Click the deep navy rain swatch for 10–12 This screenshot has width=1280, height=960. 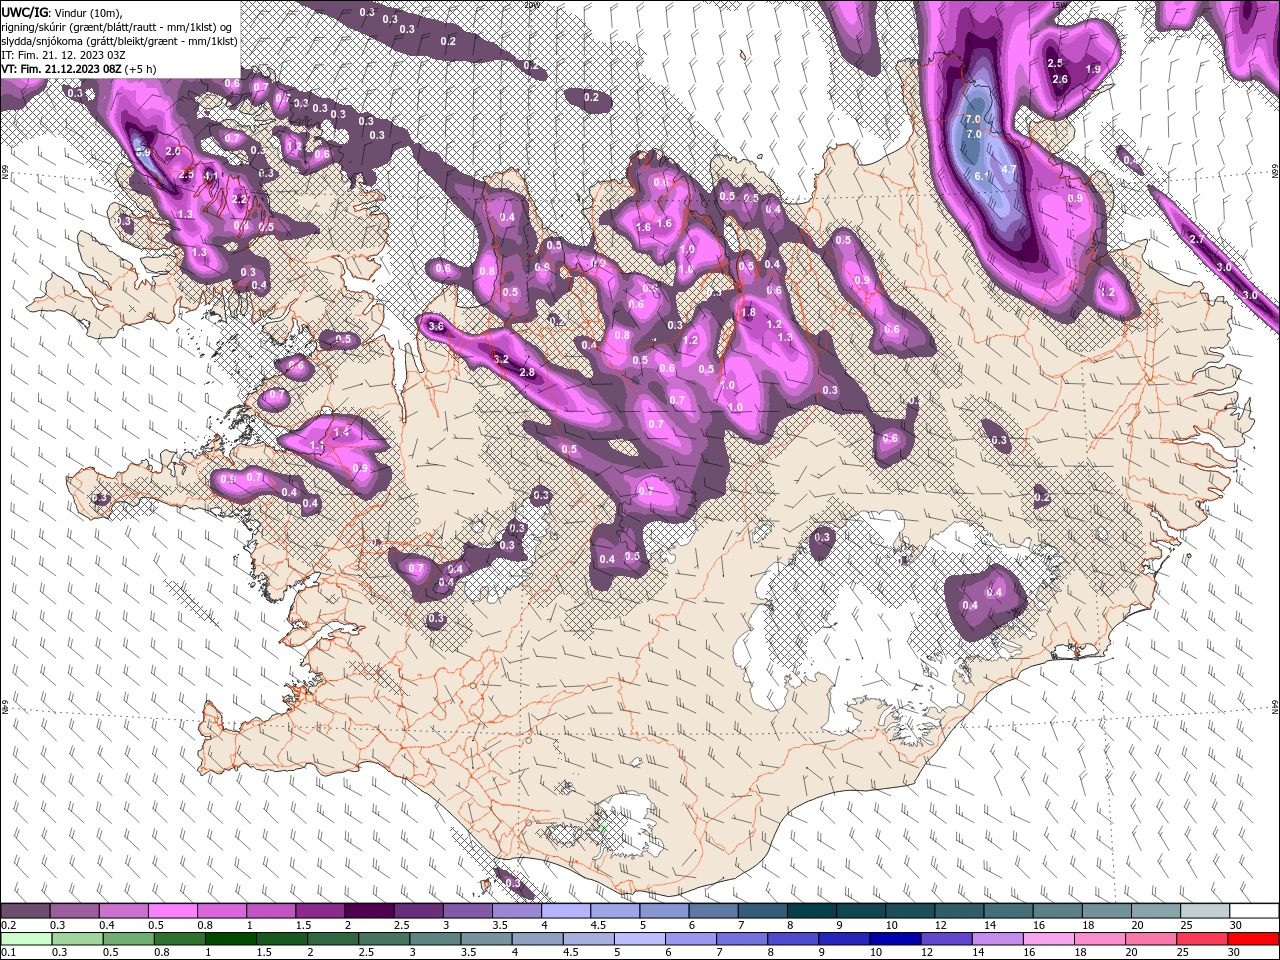pos(895,938)
